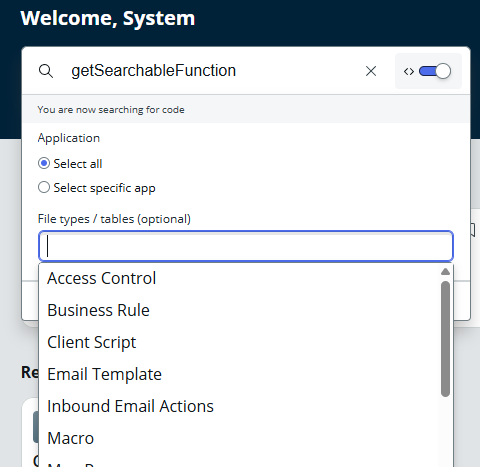
Task: Click the code brackets icon beside the toggle
Action: pyautogui.click(x=409, y=71)
